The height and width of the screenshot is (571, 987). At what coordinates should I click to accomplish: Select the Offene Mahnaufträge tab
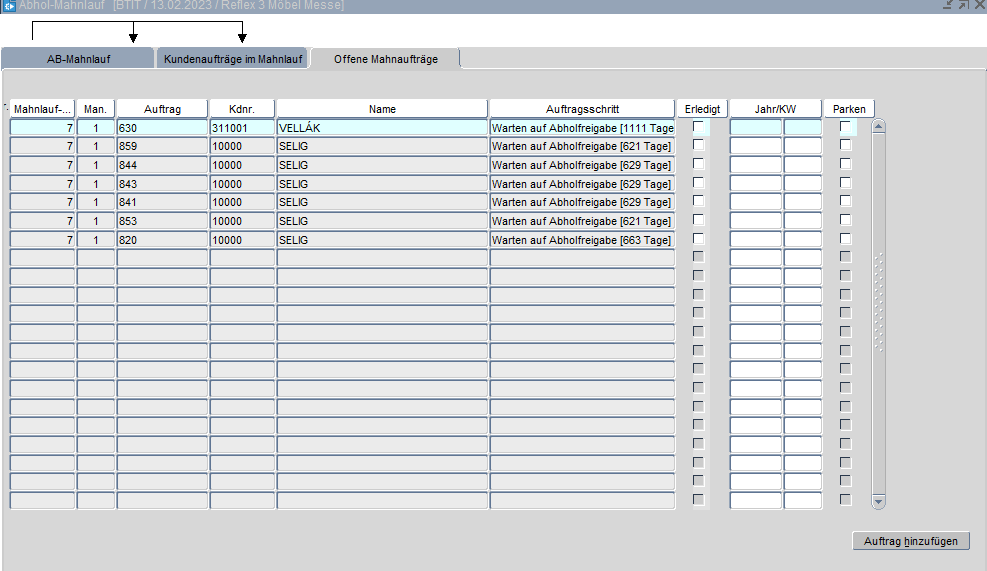[385, 59]
